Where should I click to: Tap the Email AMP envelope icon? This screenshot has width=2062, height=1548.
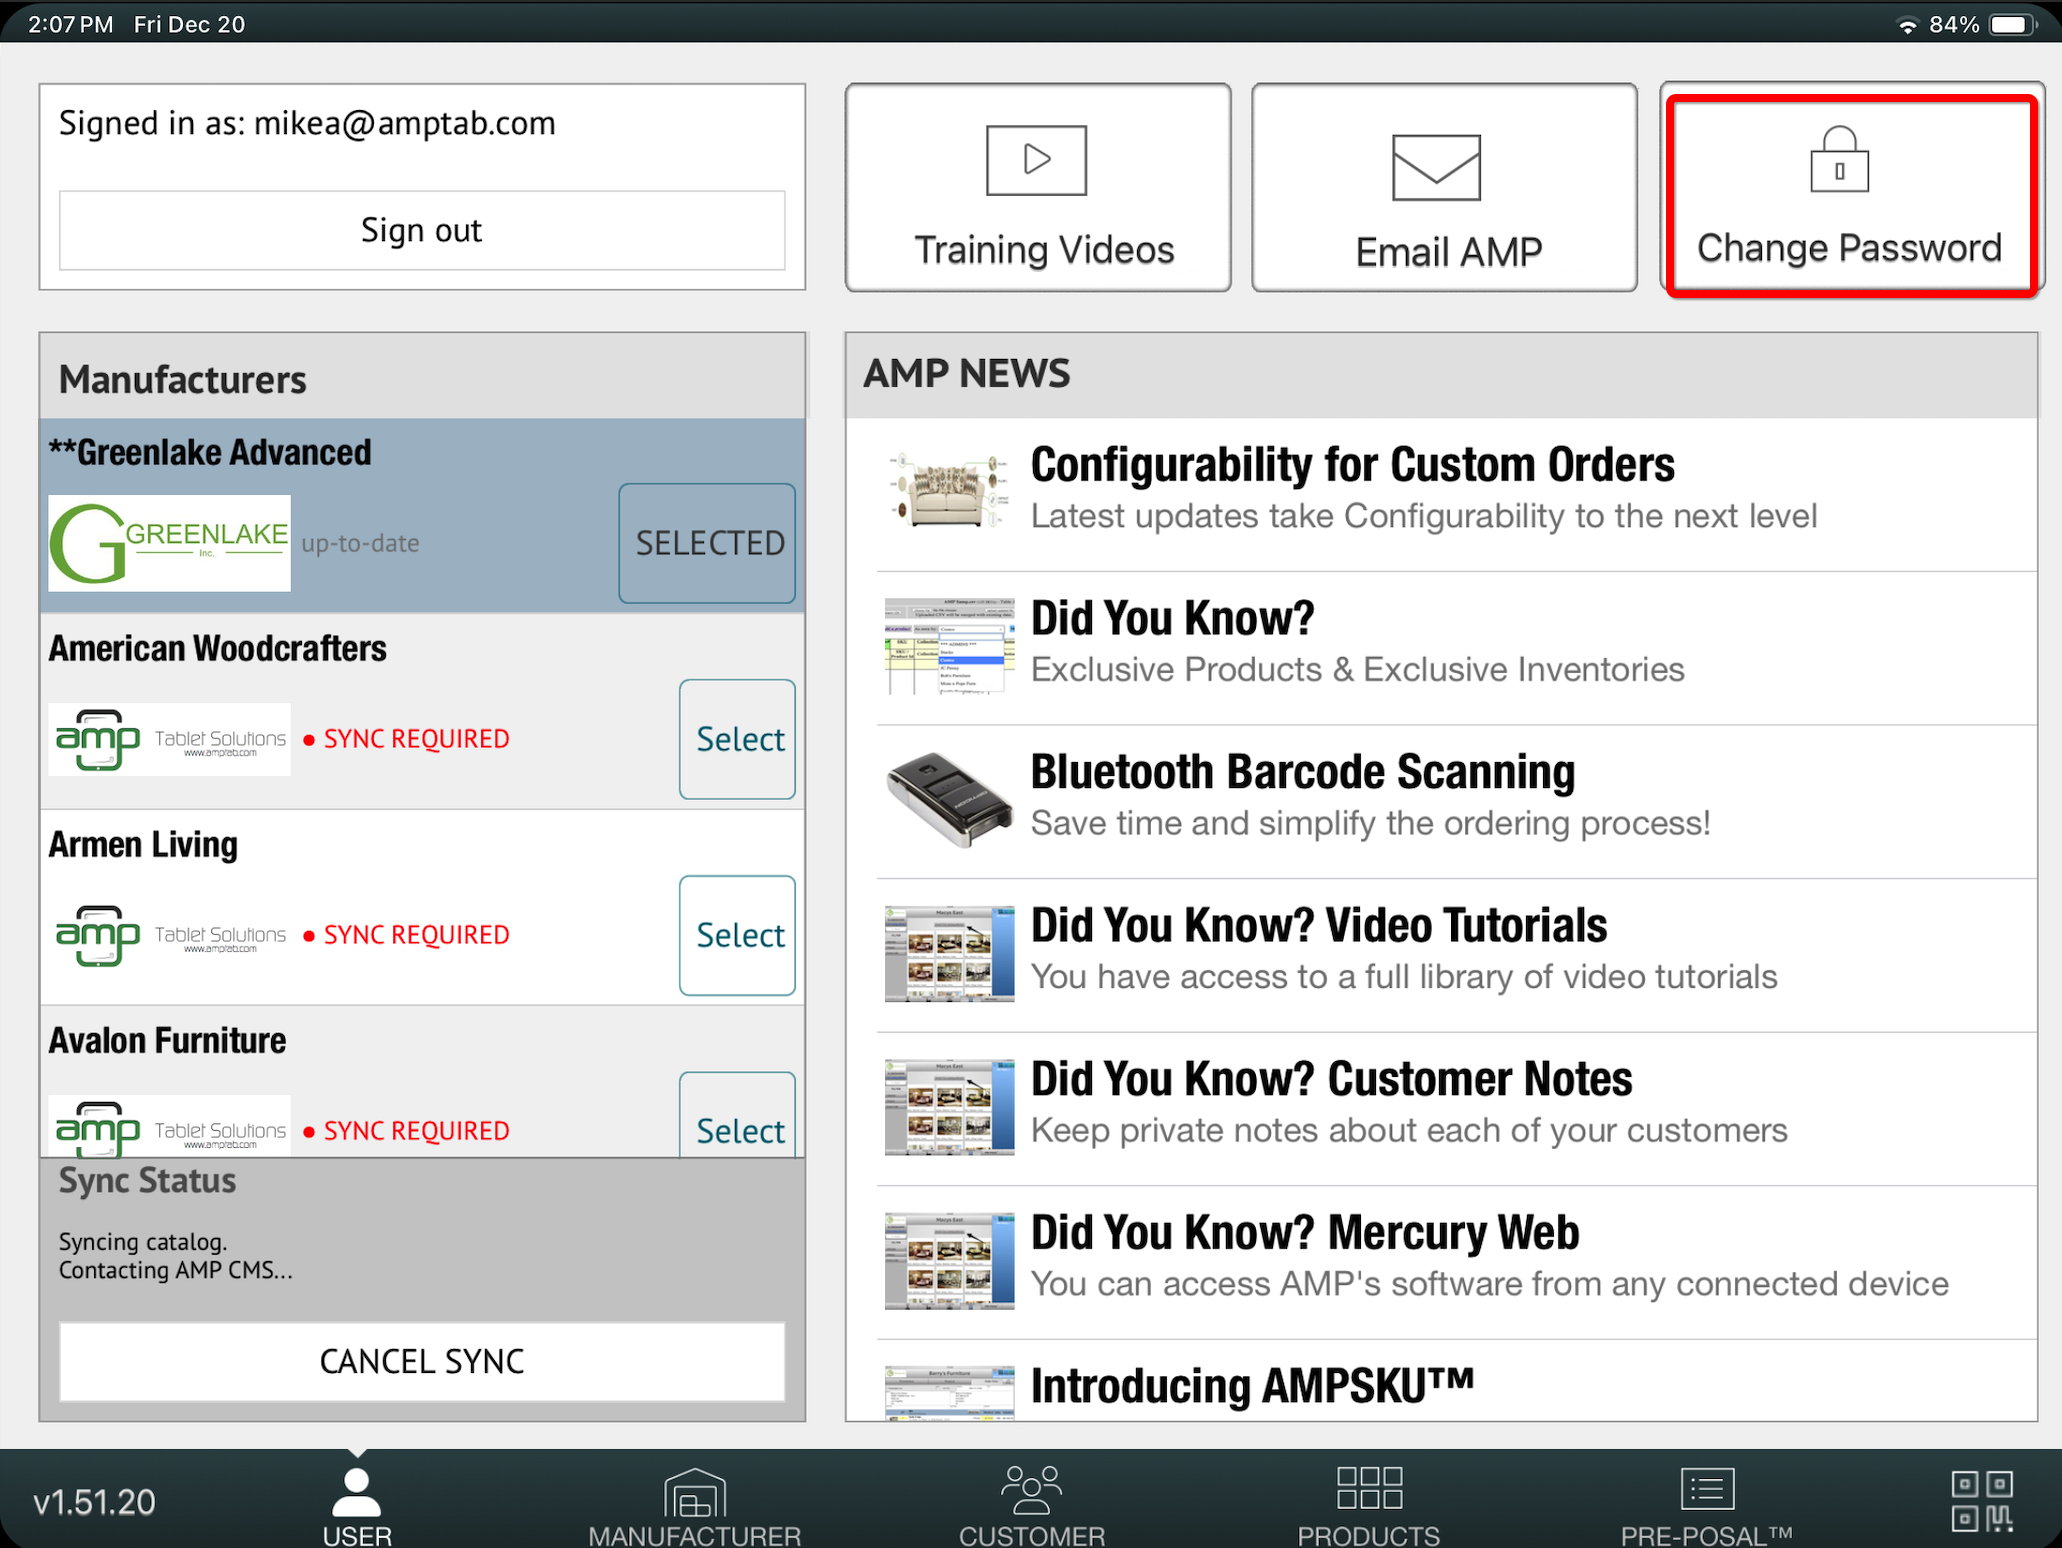[x=1436, y=167]
